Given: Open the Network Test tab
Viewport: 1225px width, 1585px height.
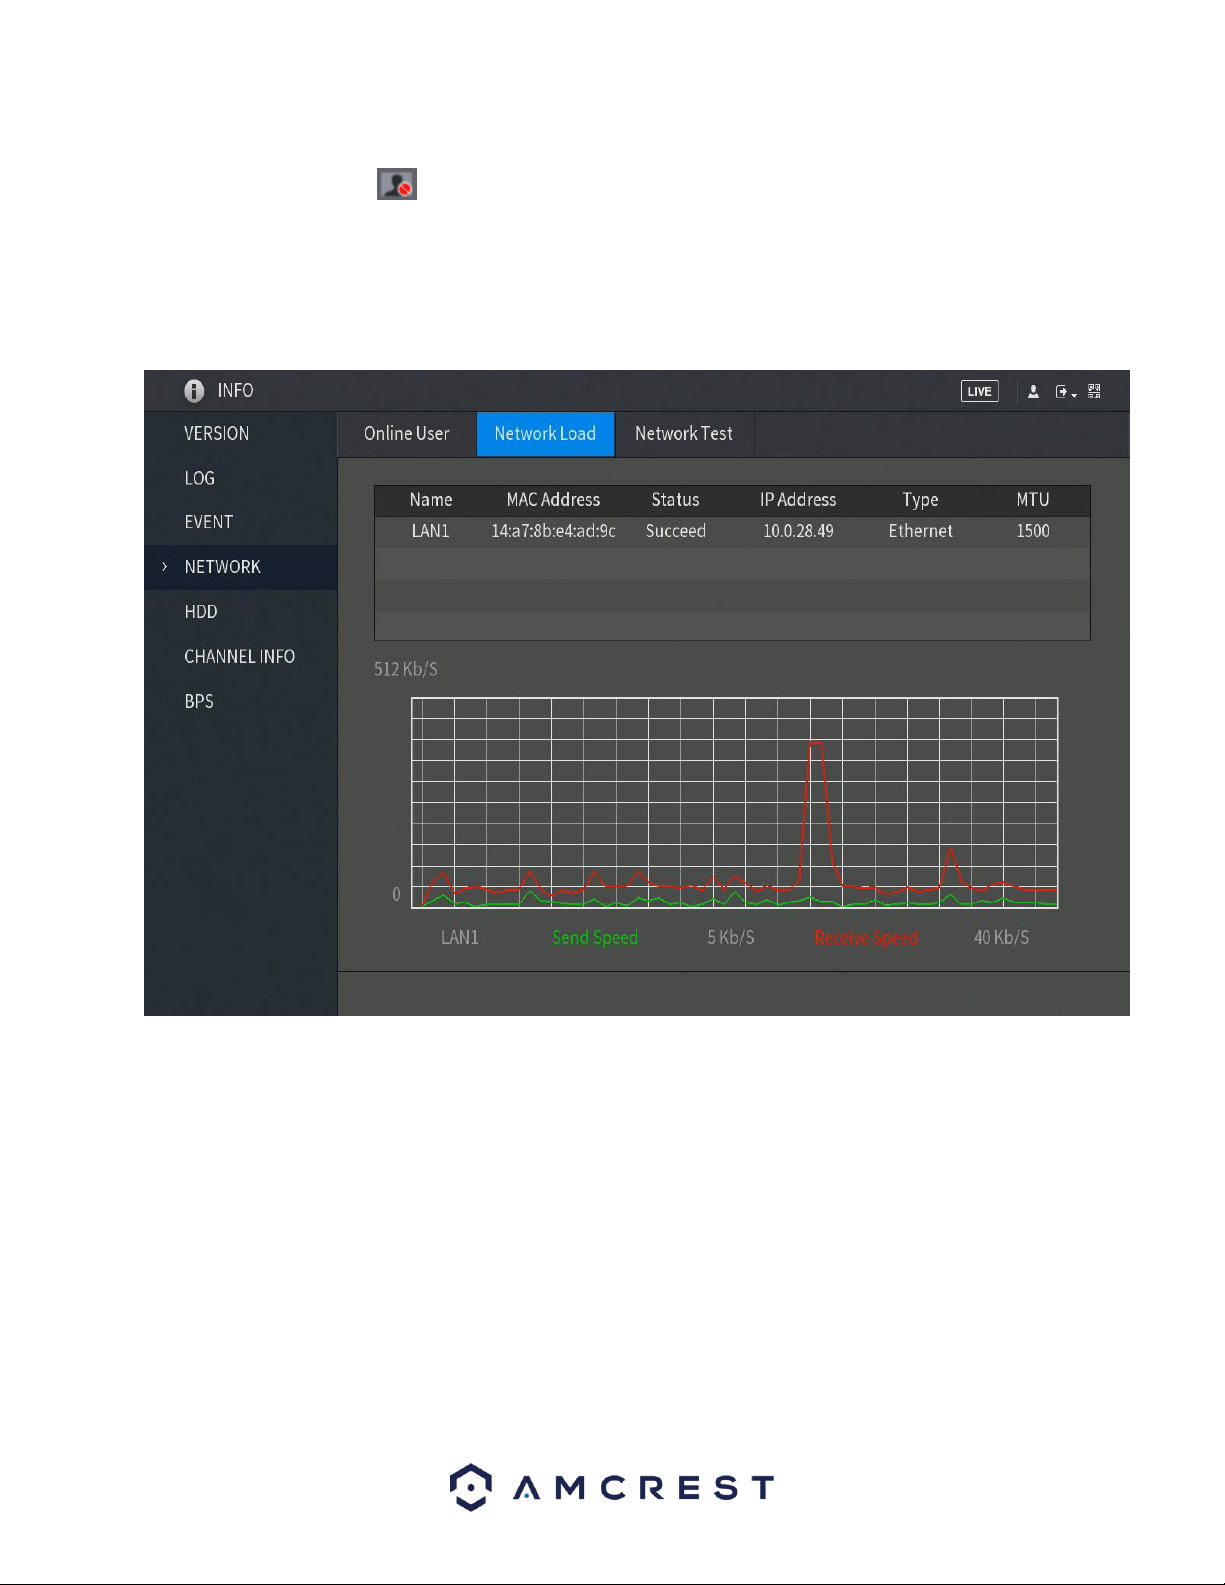Looking at the screenshot, I should [x=684, y=434].
